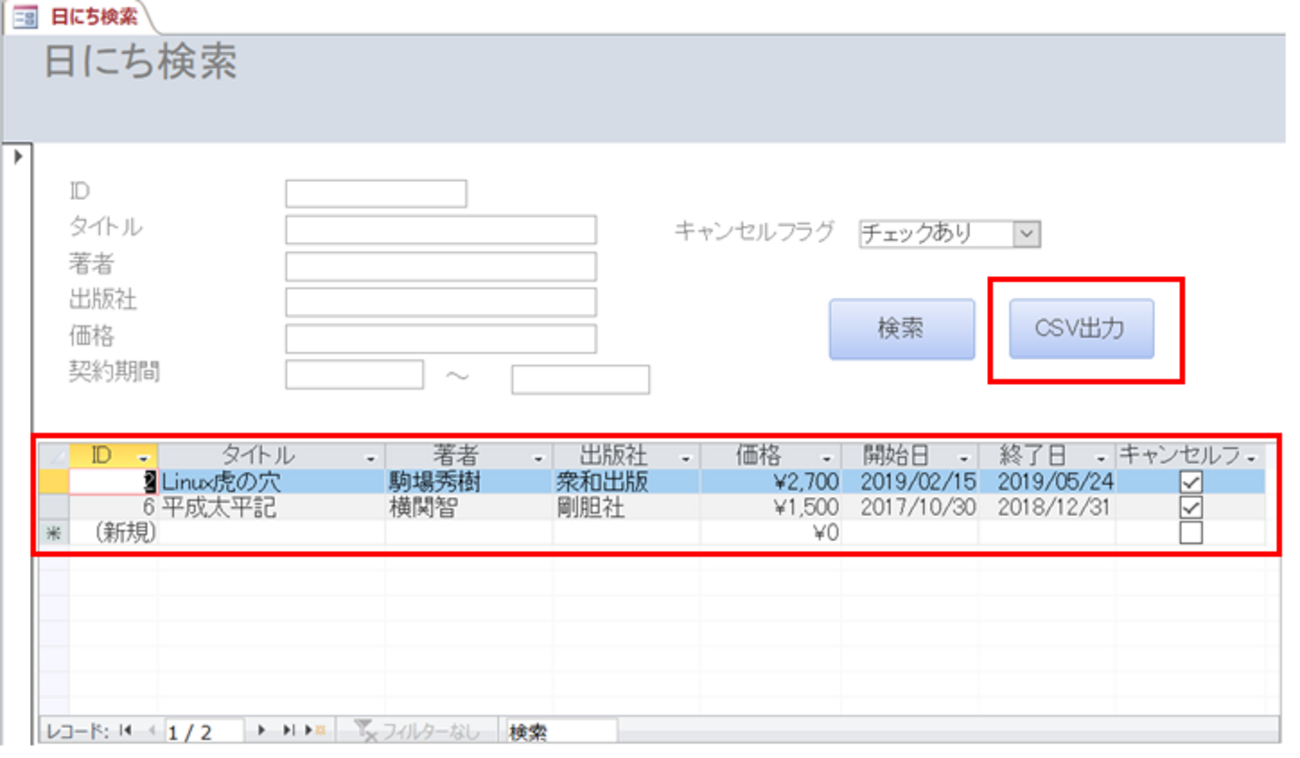
Task: Click the author cell 横関智
Action: tap(469, 507)
